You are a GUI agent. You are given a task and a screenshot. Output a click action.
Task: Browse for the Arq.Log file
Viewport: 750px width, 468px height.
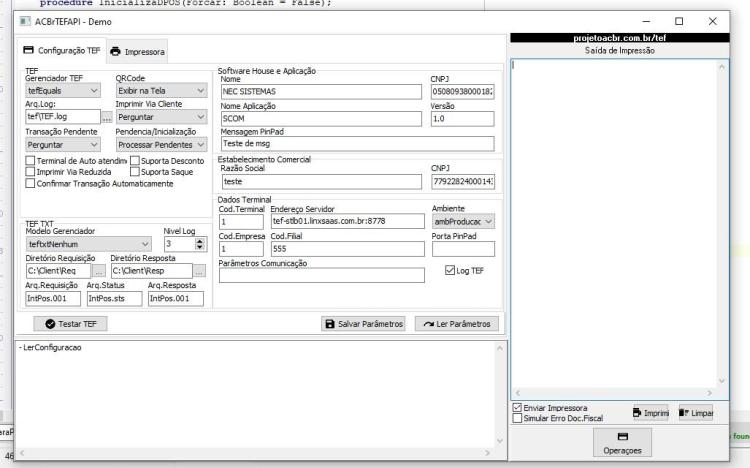107,117
